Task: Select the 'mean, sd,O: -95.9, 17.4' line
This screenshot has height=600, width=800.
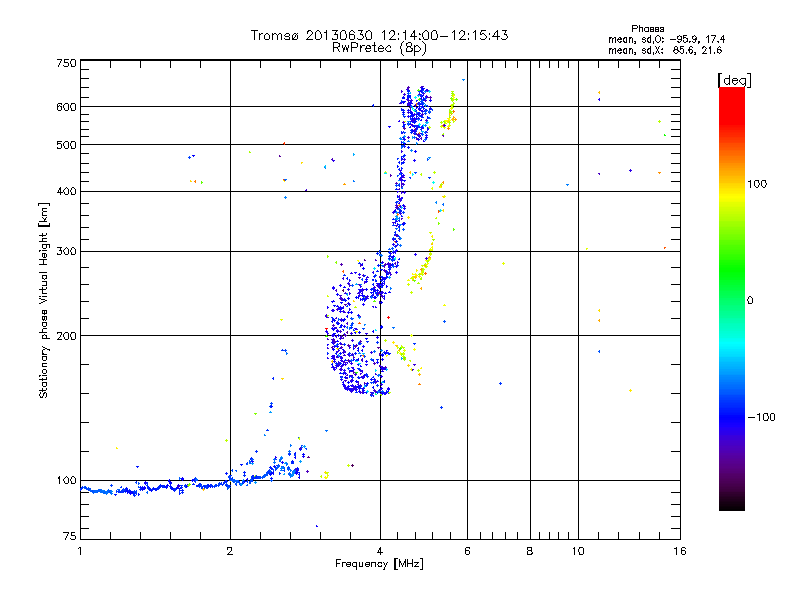Action: 666,39
